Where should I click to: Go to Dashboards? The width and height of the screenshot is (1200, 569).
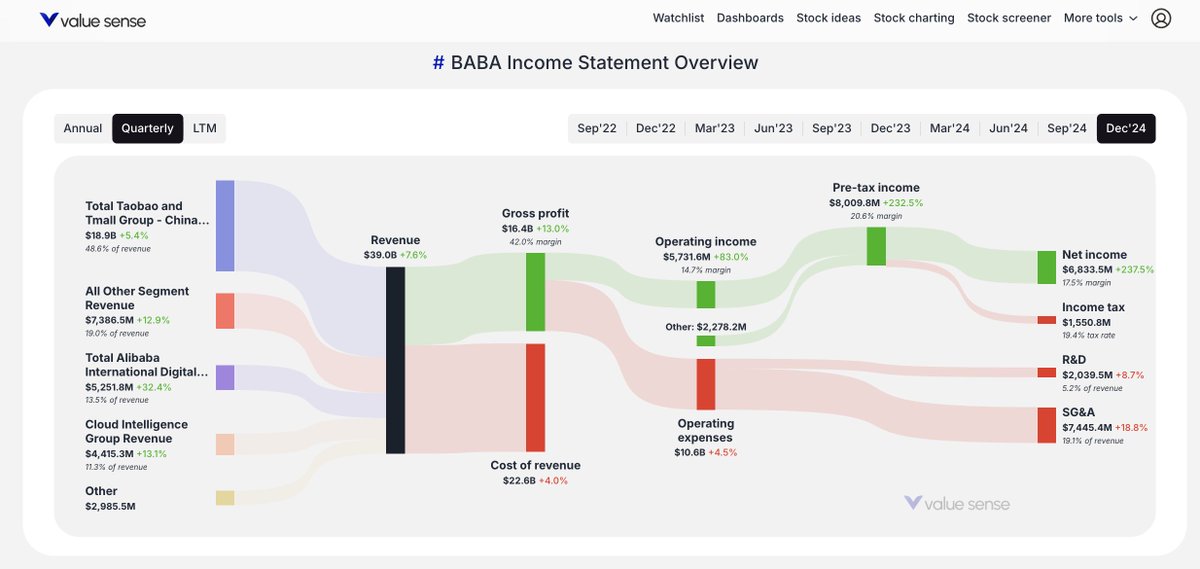click(750, 18)
